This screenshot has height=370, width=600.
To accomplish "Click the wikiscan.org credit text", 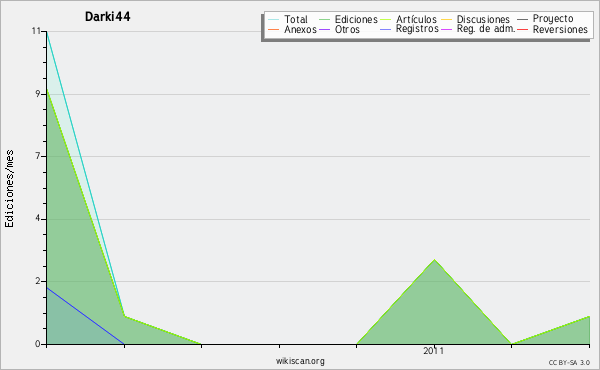I will pos(300,361).
